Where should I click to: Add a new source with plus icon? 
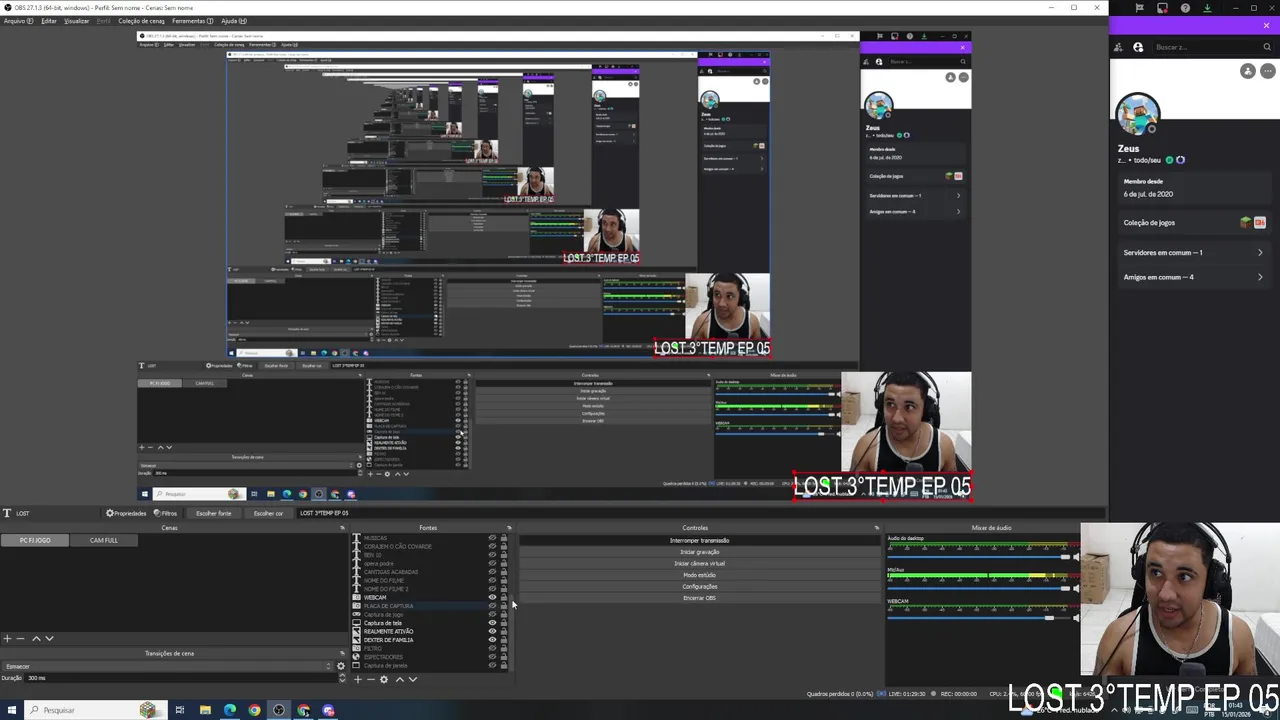pyautogui.click(x=358, y=680)
